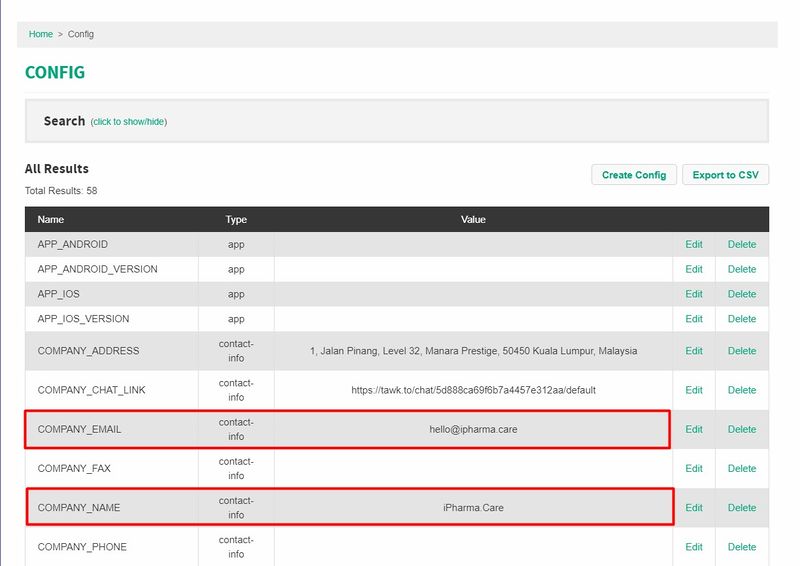The image size is (800, 566).
Task: Delete the COMPANY_EMAIL entry
Action: 742,429
